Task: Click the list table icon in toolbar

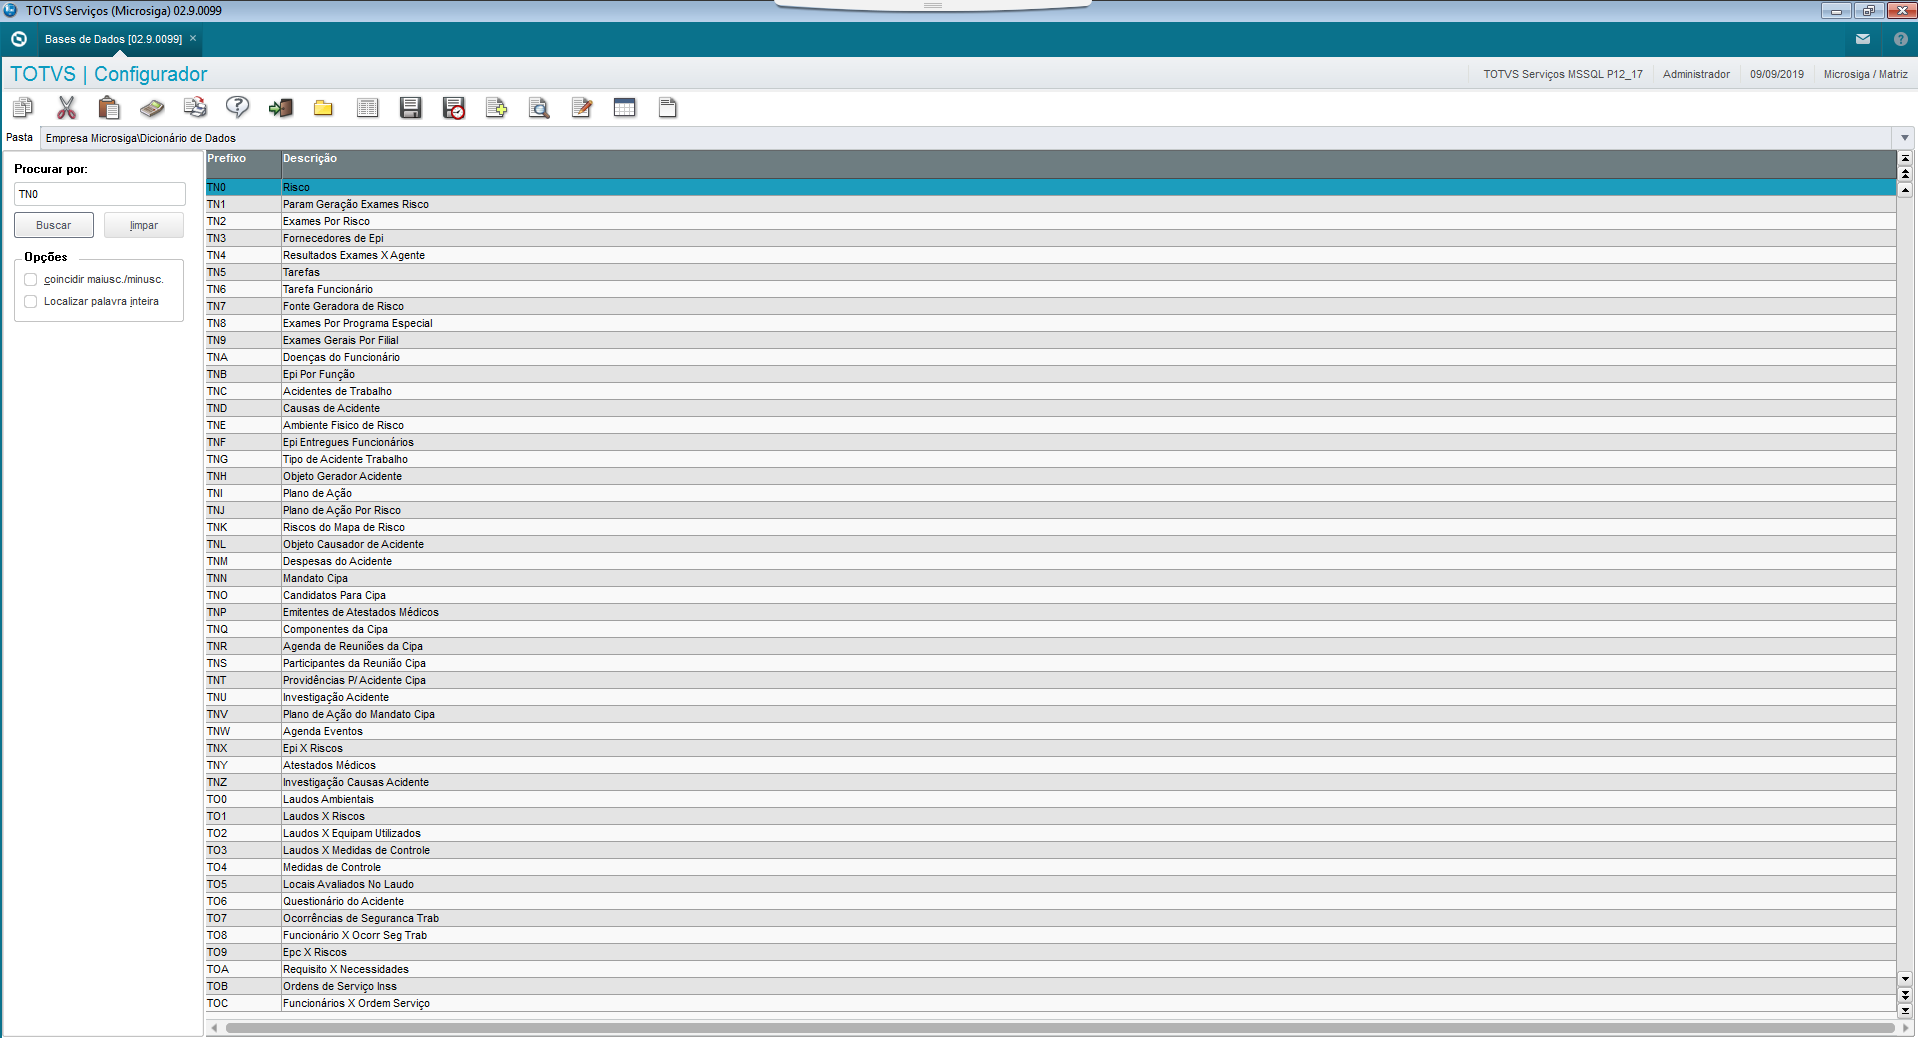Action: [368, 108]
